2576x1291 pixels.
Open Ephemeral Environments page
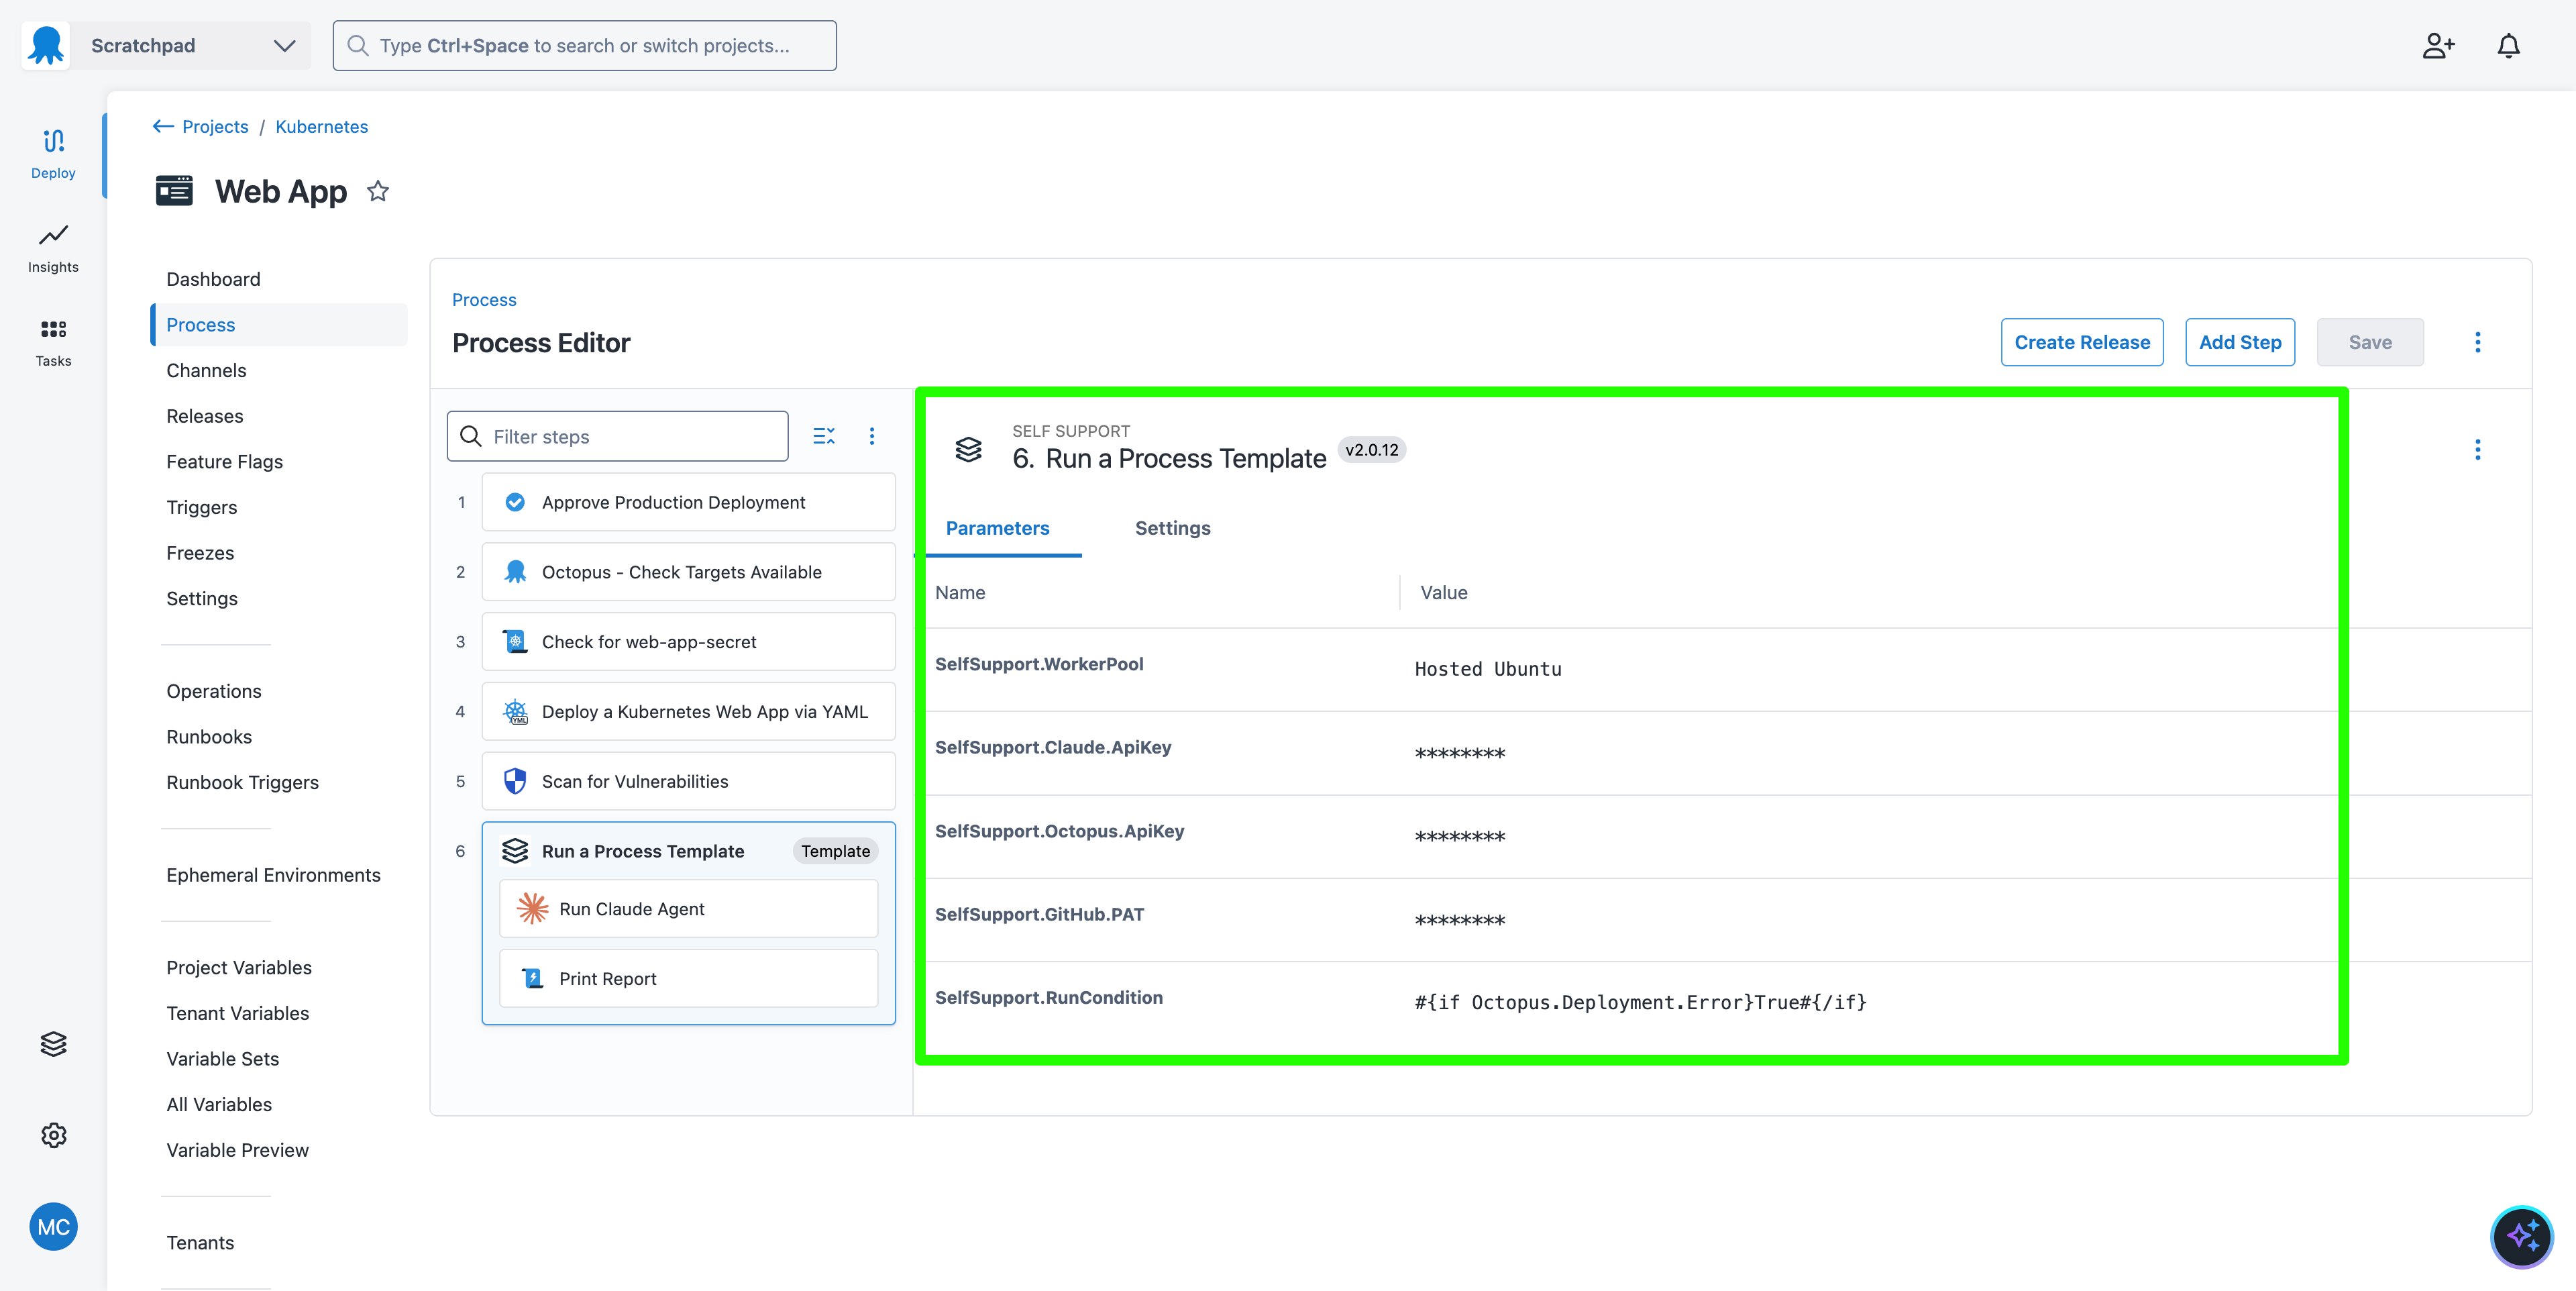pyautogui.click(x=274, y=875)
